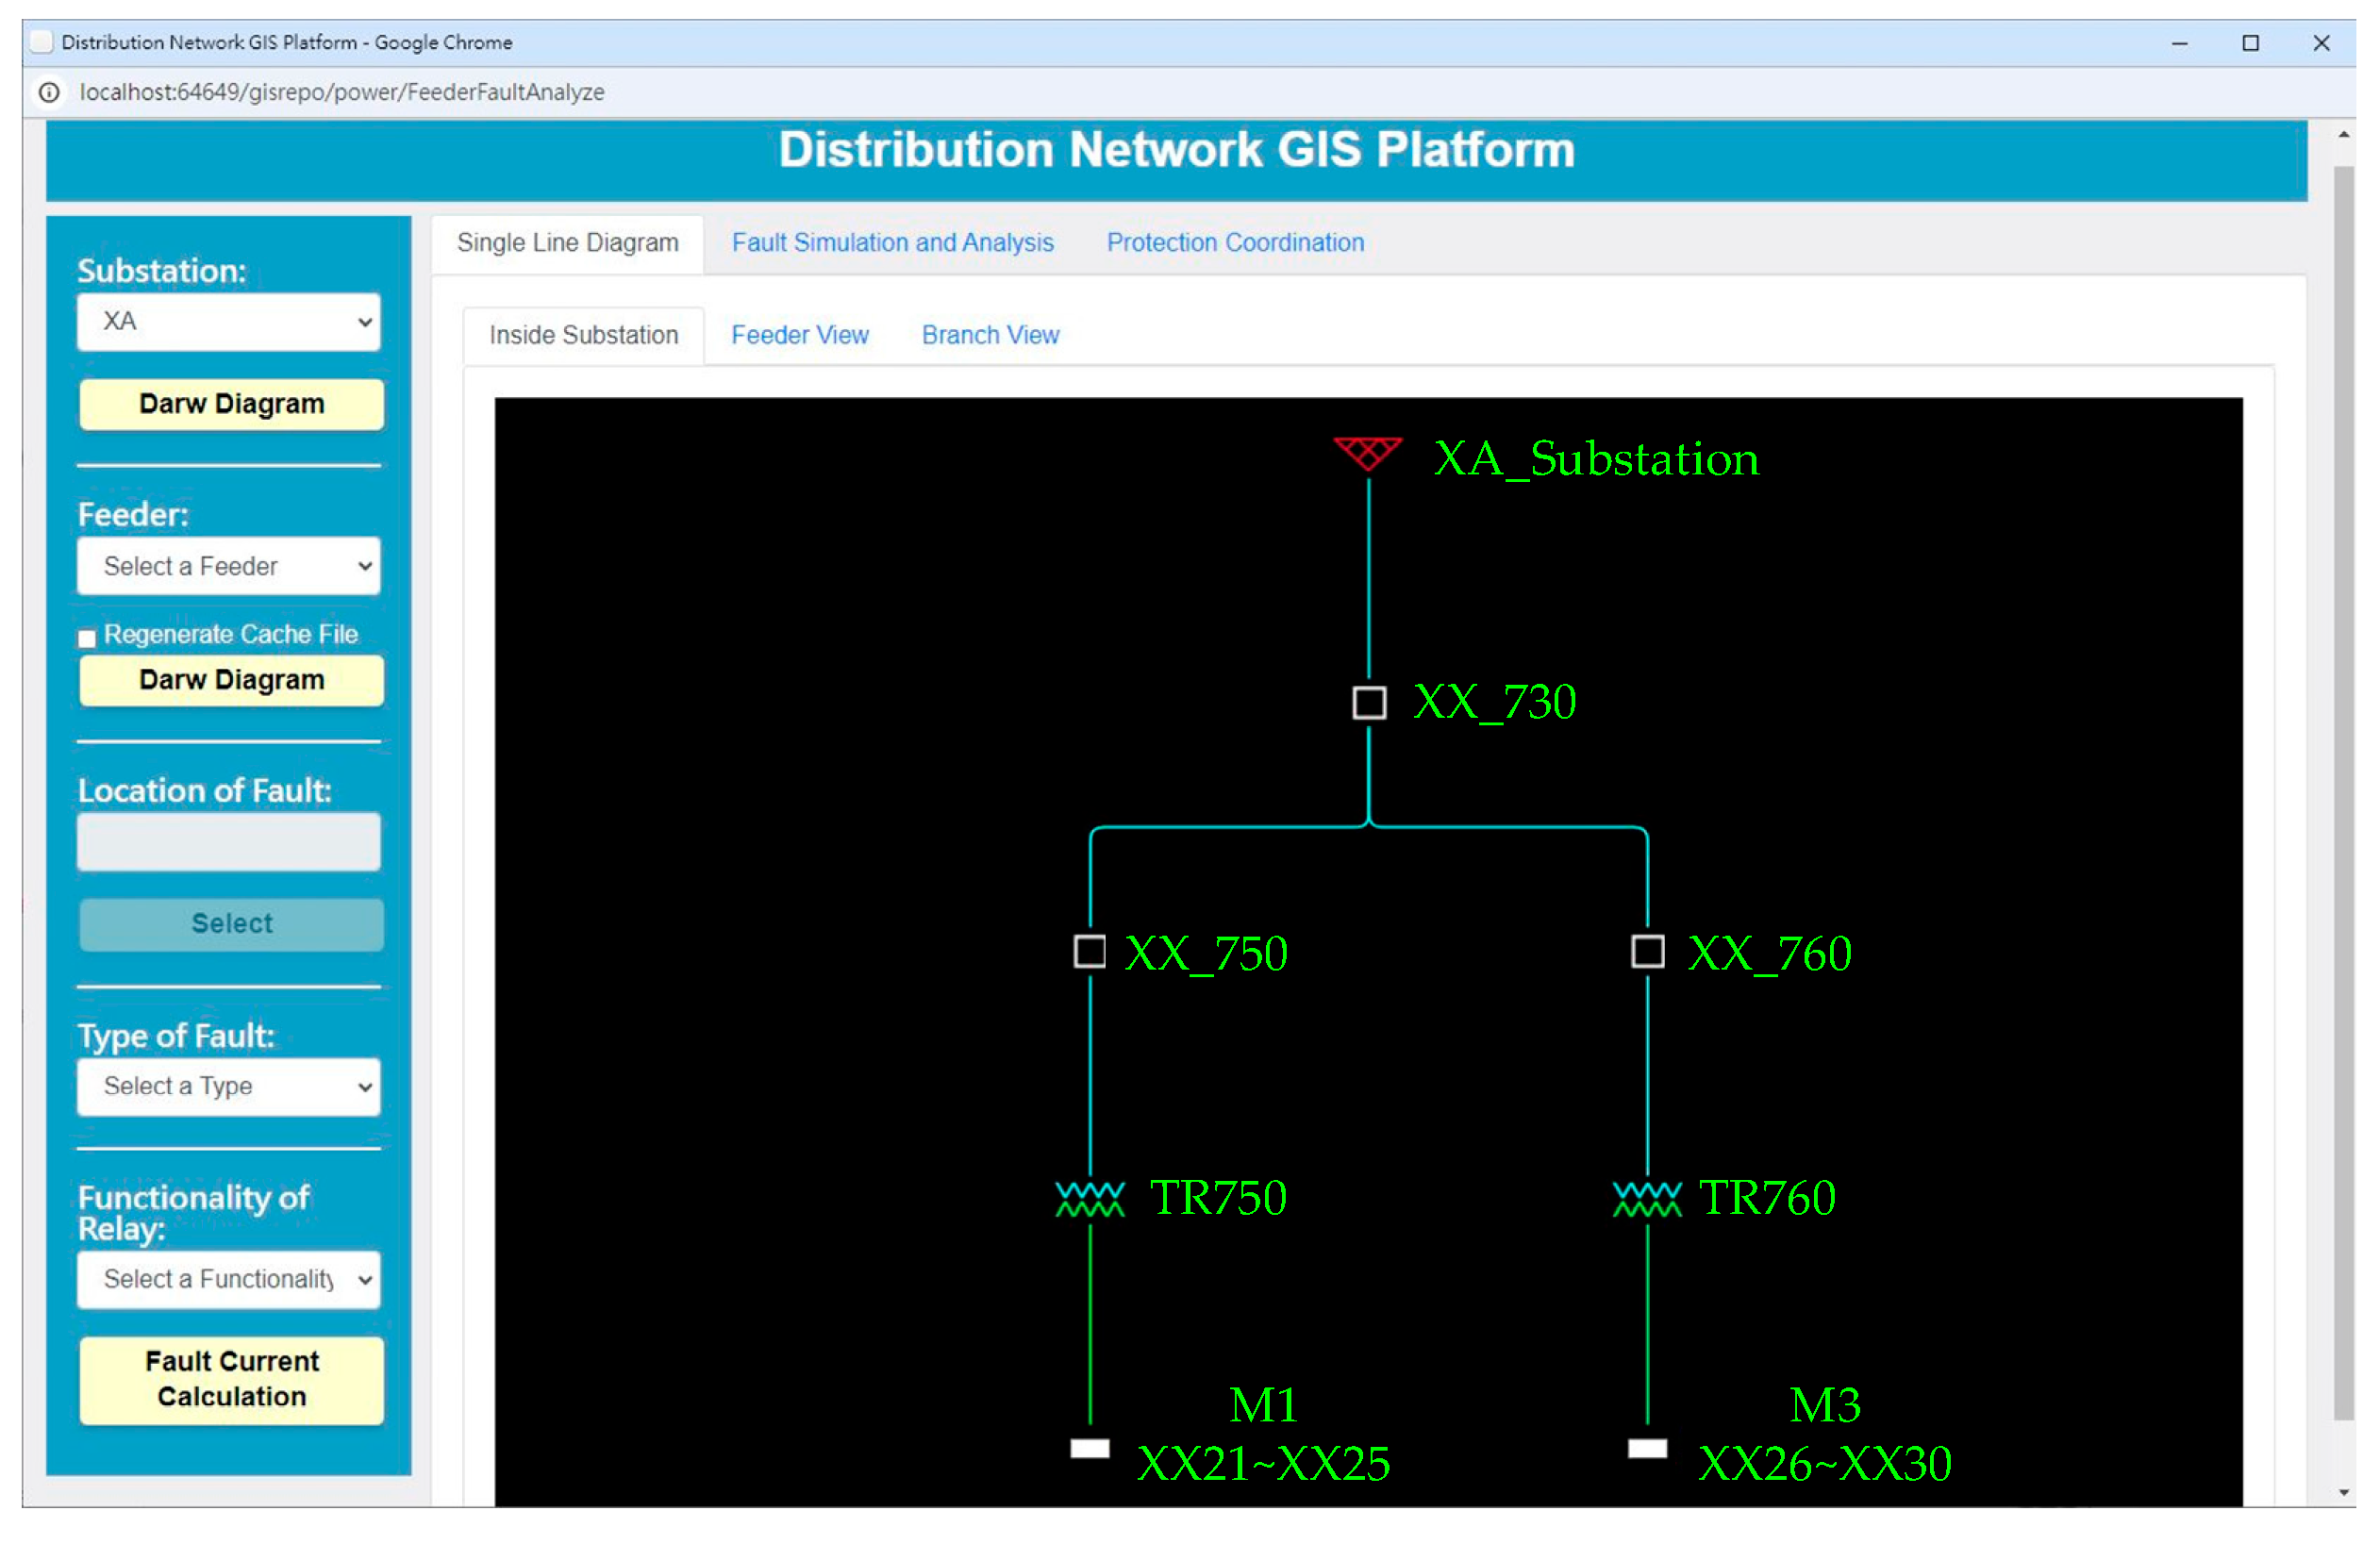The height and width of the screenshot is (1544, 2380).
Task: Run Fault Current Calculation
Action: 231,1380
